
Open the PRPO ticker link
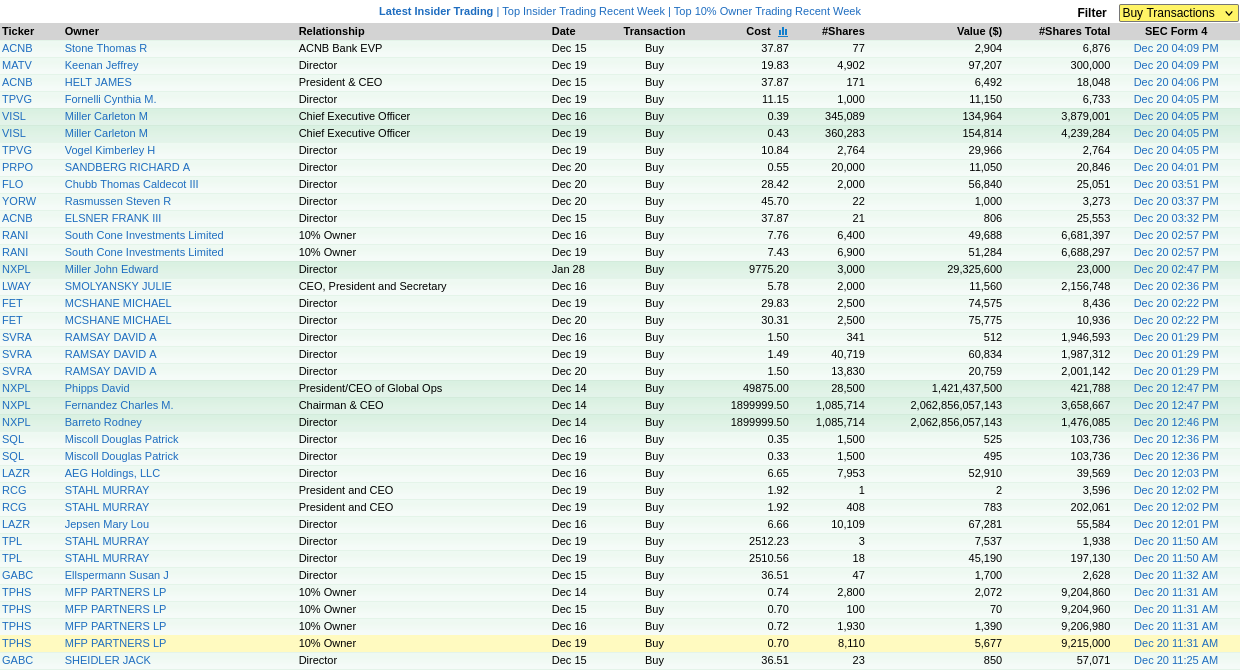(x=17, y=167)
